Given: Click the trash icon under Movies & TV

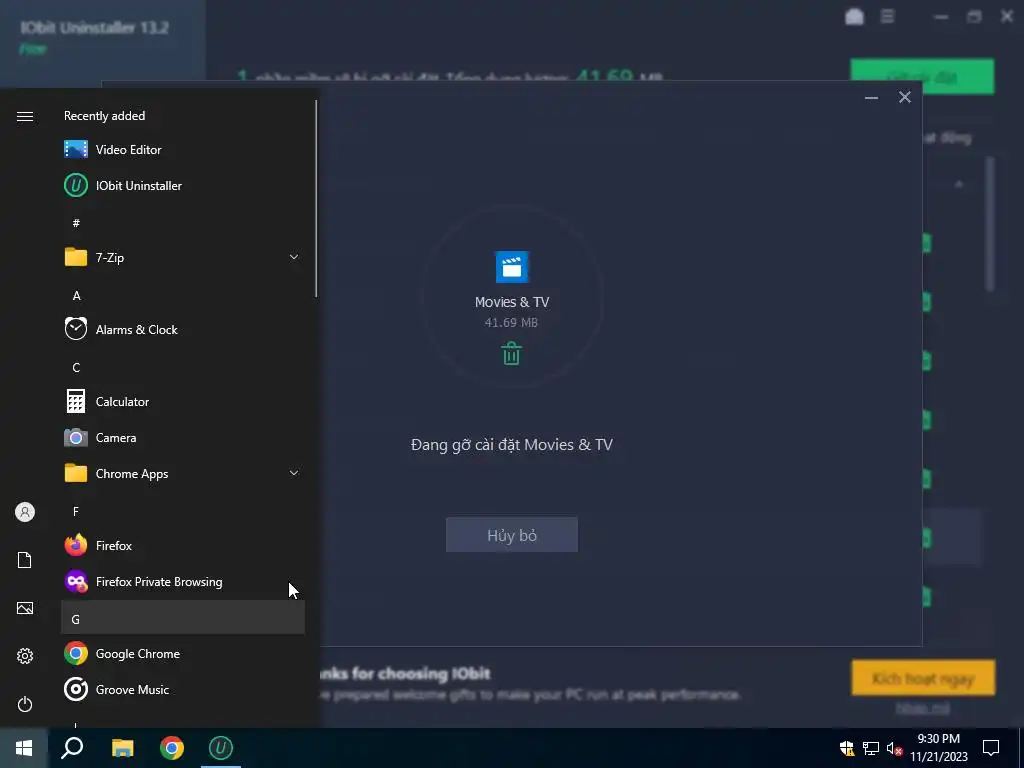Looking at the screenshot, I should tap(511, 353).
